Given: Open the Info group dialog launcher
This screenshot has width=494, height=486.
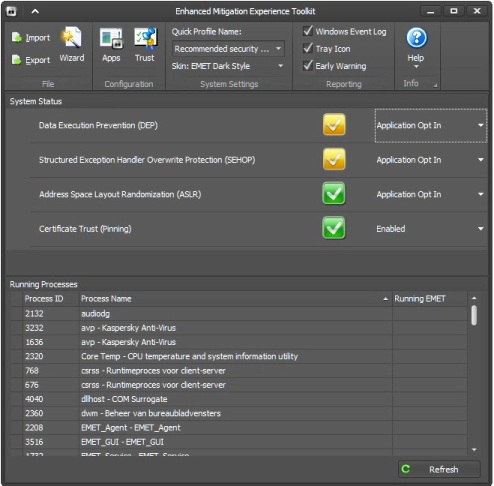Looking at the screenshot, I should tap(435, 85).
